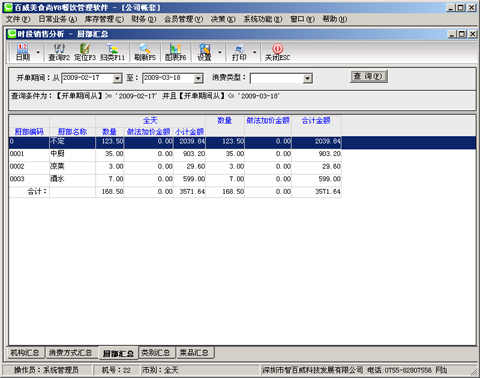Expand the 消费类型 combo box
The height and width of the screenshot is (378, 480).
[308, 78]
